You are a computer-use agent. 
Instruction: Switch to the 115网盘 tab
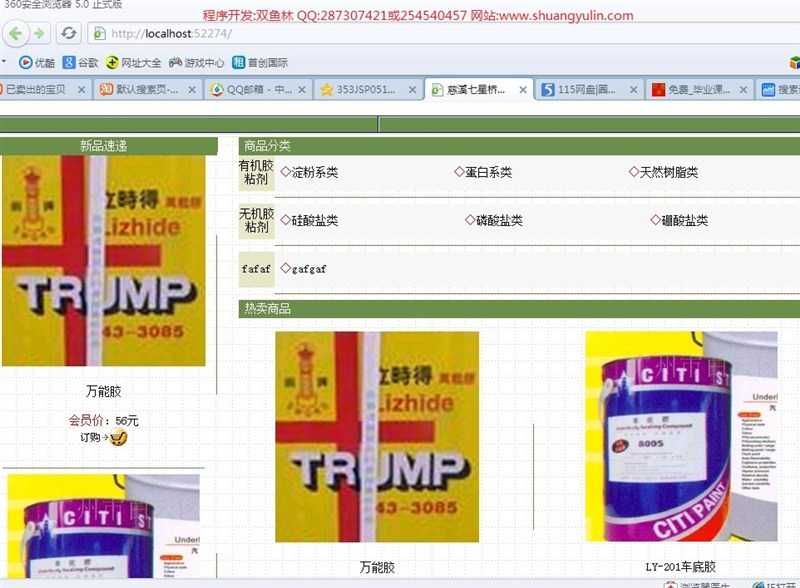pos(588,89)
